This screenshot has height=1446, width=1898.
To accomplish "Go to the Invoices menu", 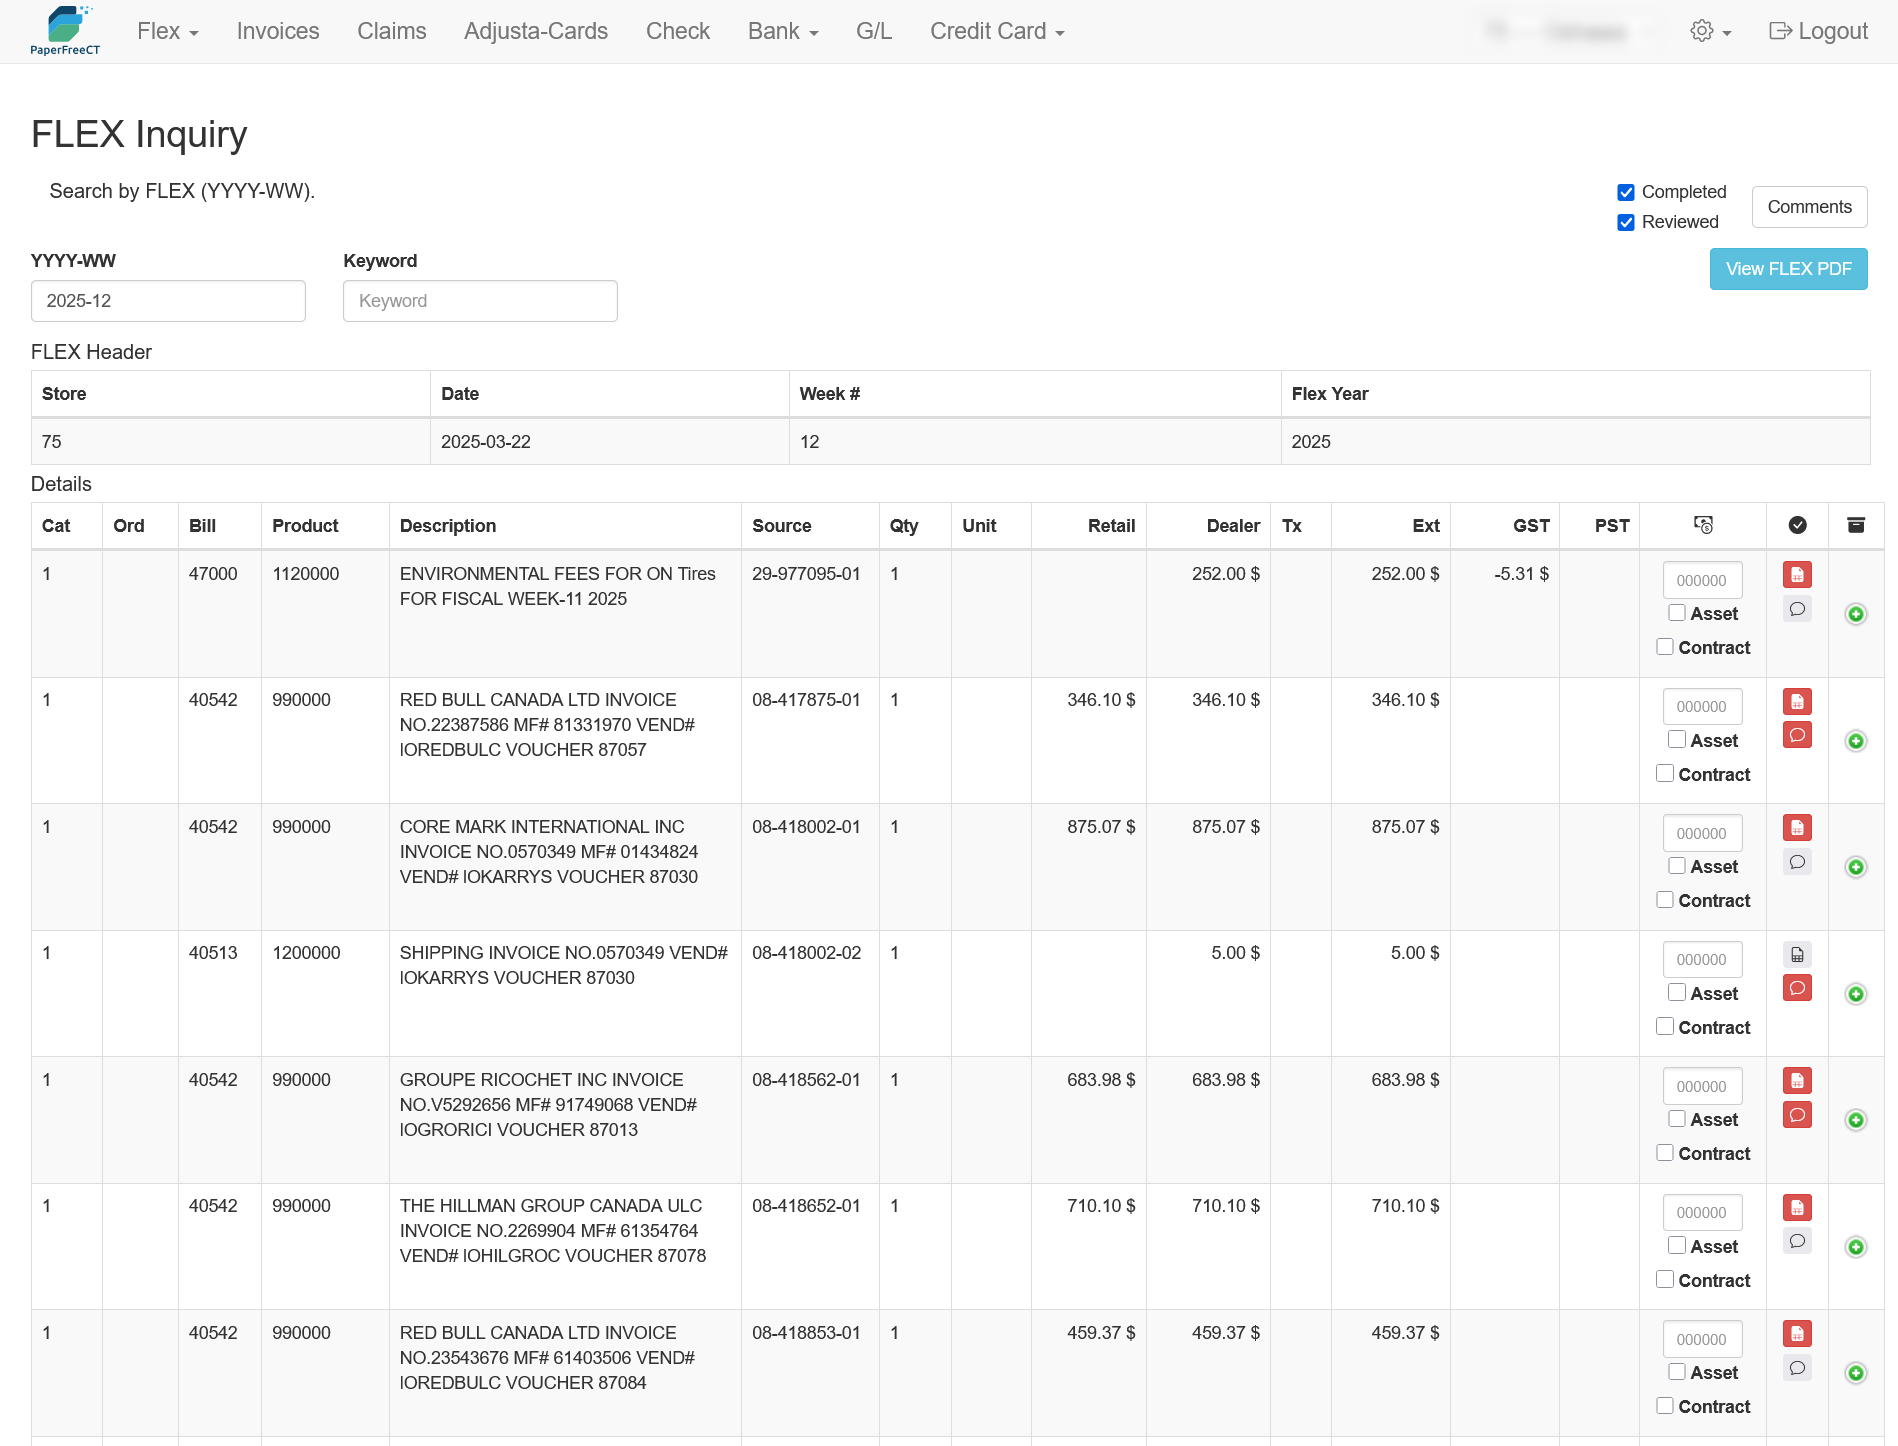I will click(278, 31).
